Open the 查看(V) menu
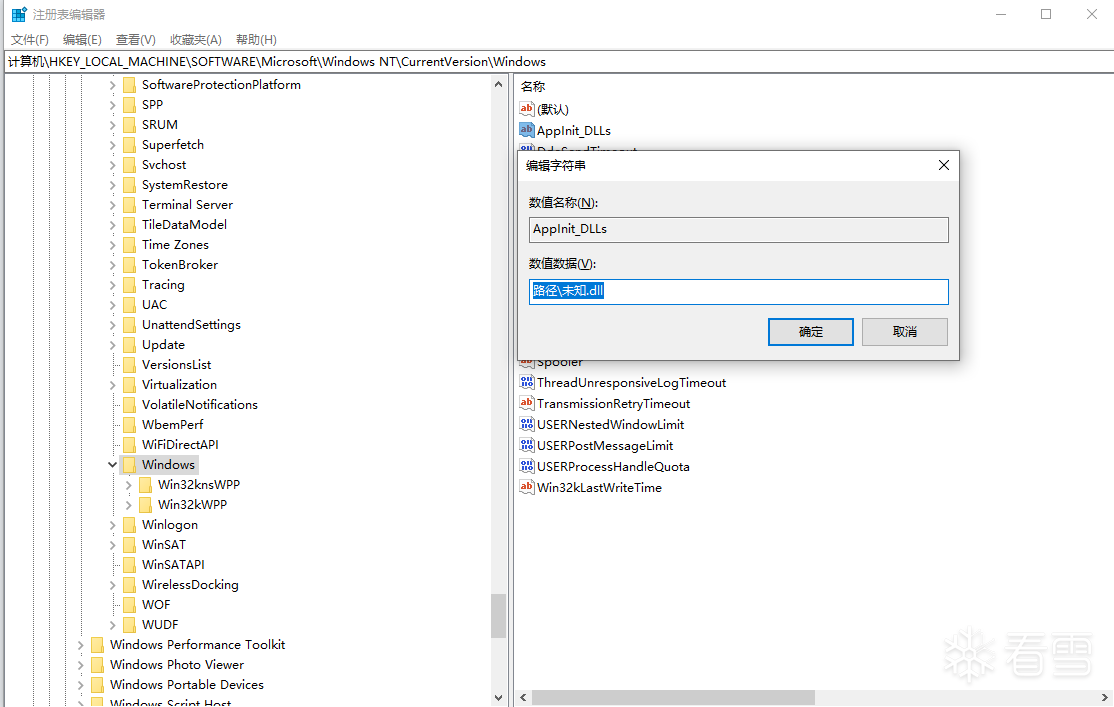This screenshot has height=707, width=1114. (x=136, y=40)
